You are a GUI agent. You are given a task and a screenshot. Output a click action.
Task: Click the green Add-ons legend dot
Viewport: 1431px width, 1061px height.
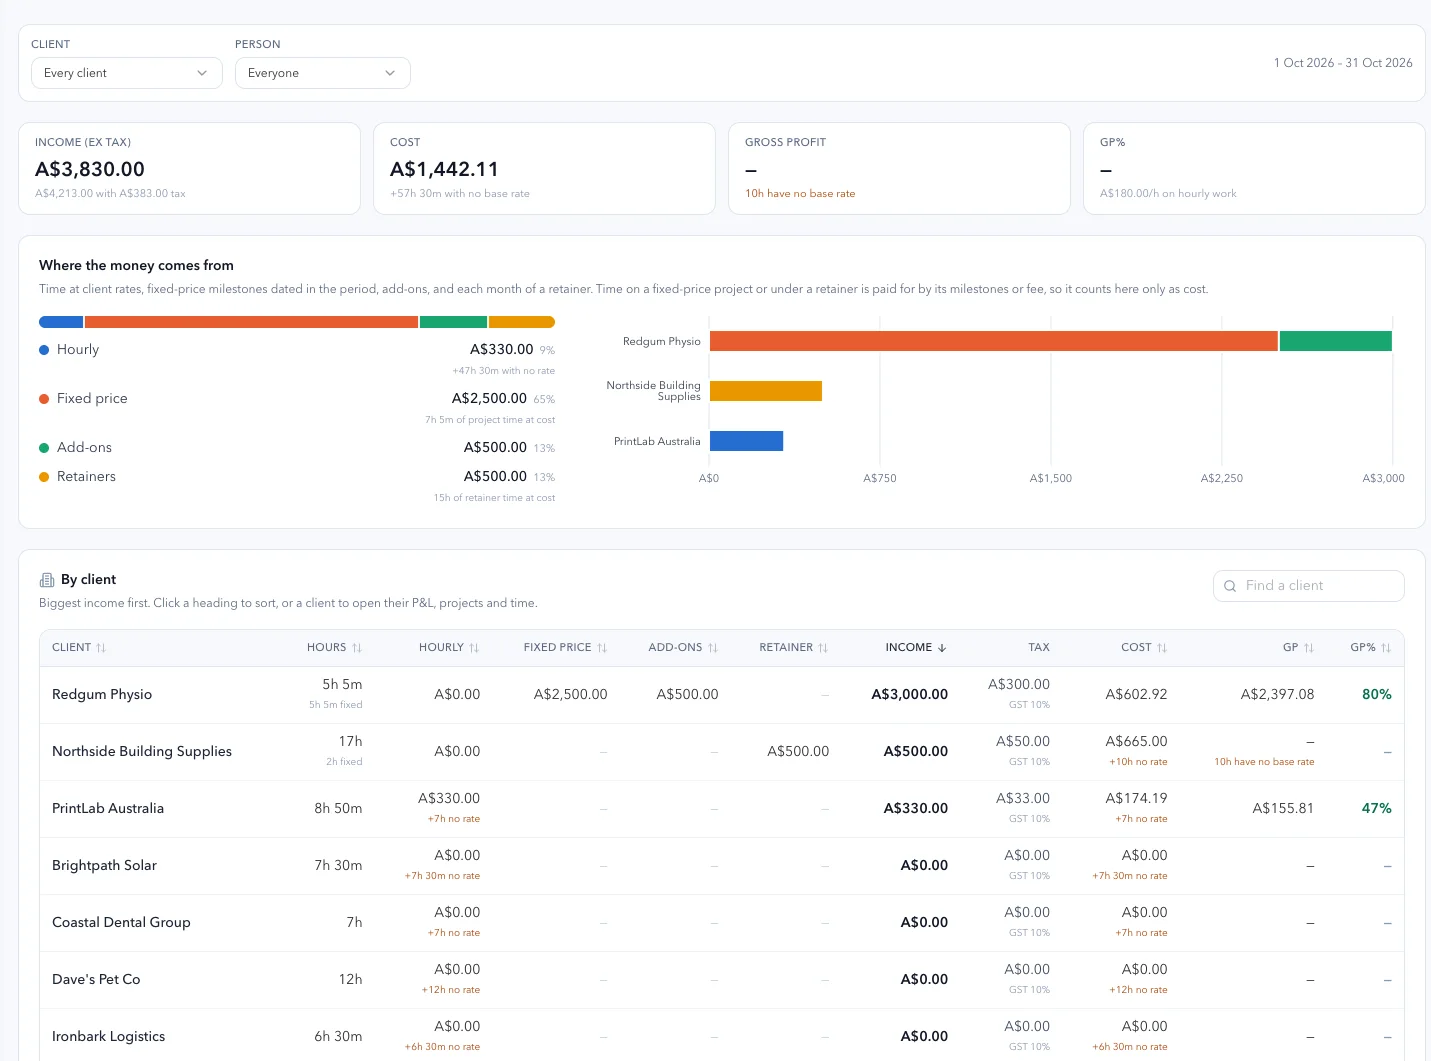click(44, 448)
